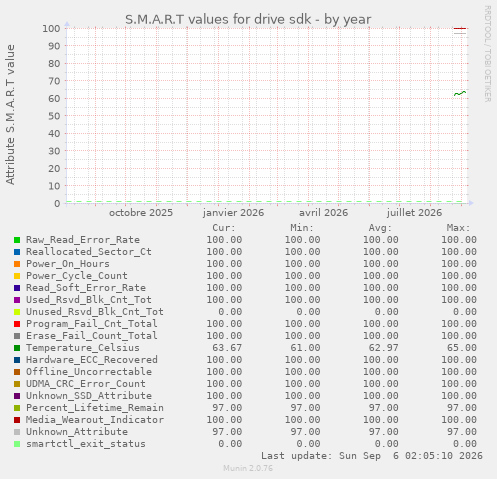Click the Media_Wearout_Indicator dark red swatch
The image size is (497, 479).
(x=17, y=420)
